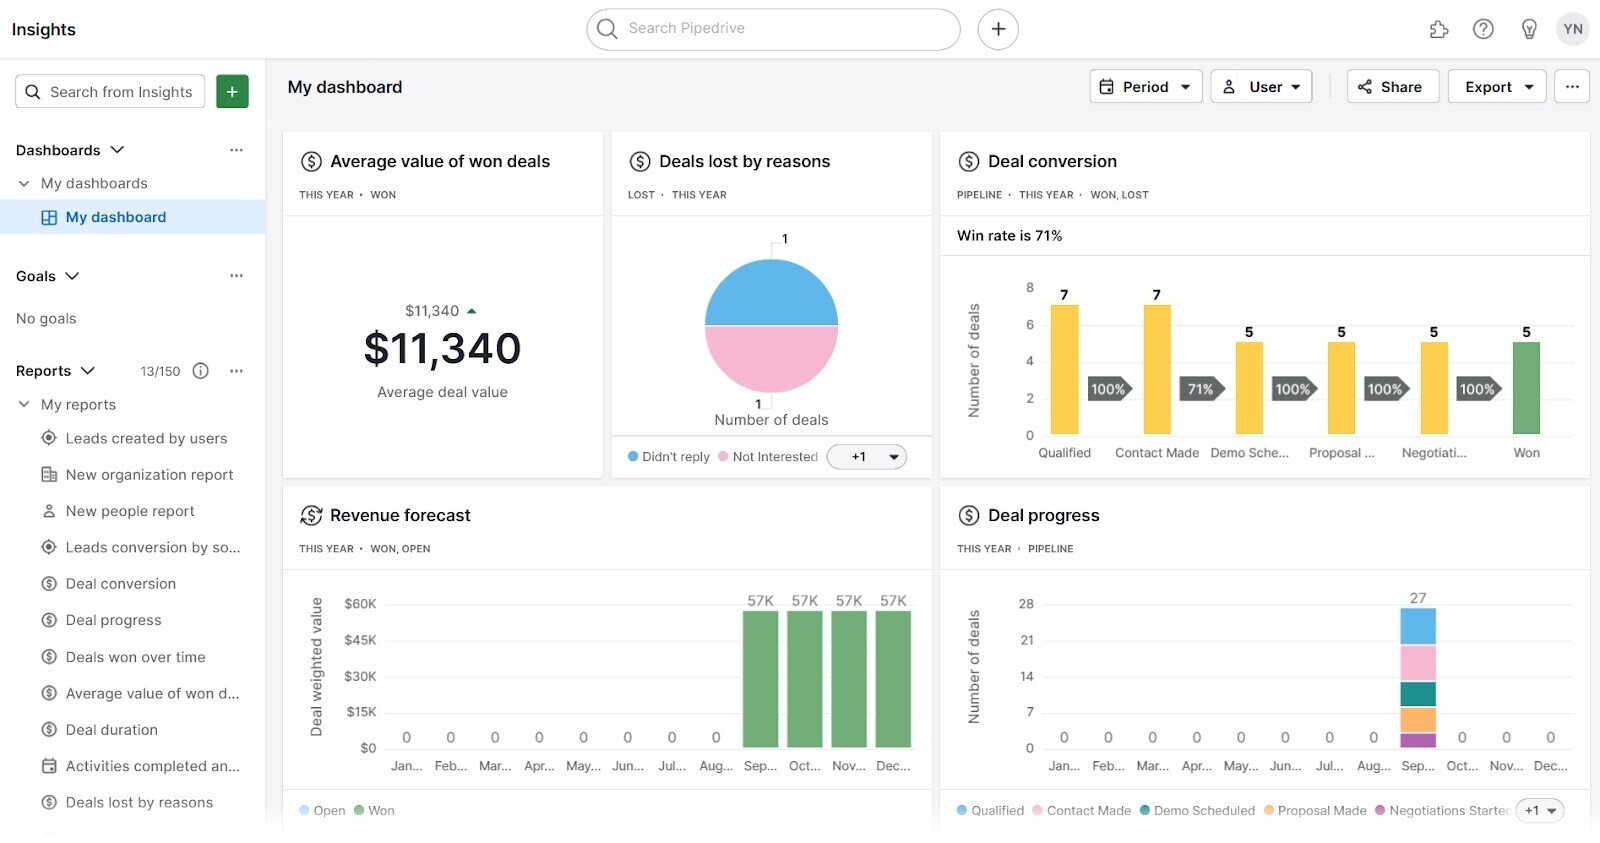Open the marketplace puzzle icon

tap(1439, 29)
